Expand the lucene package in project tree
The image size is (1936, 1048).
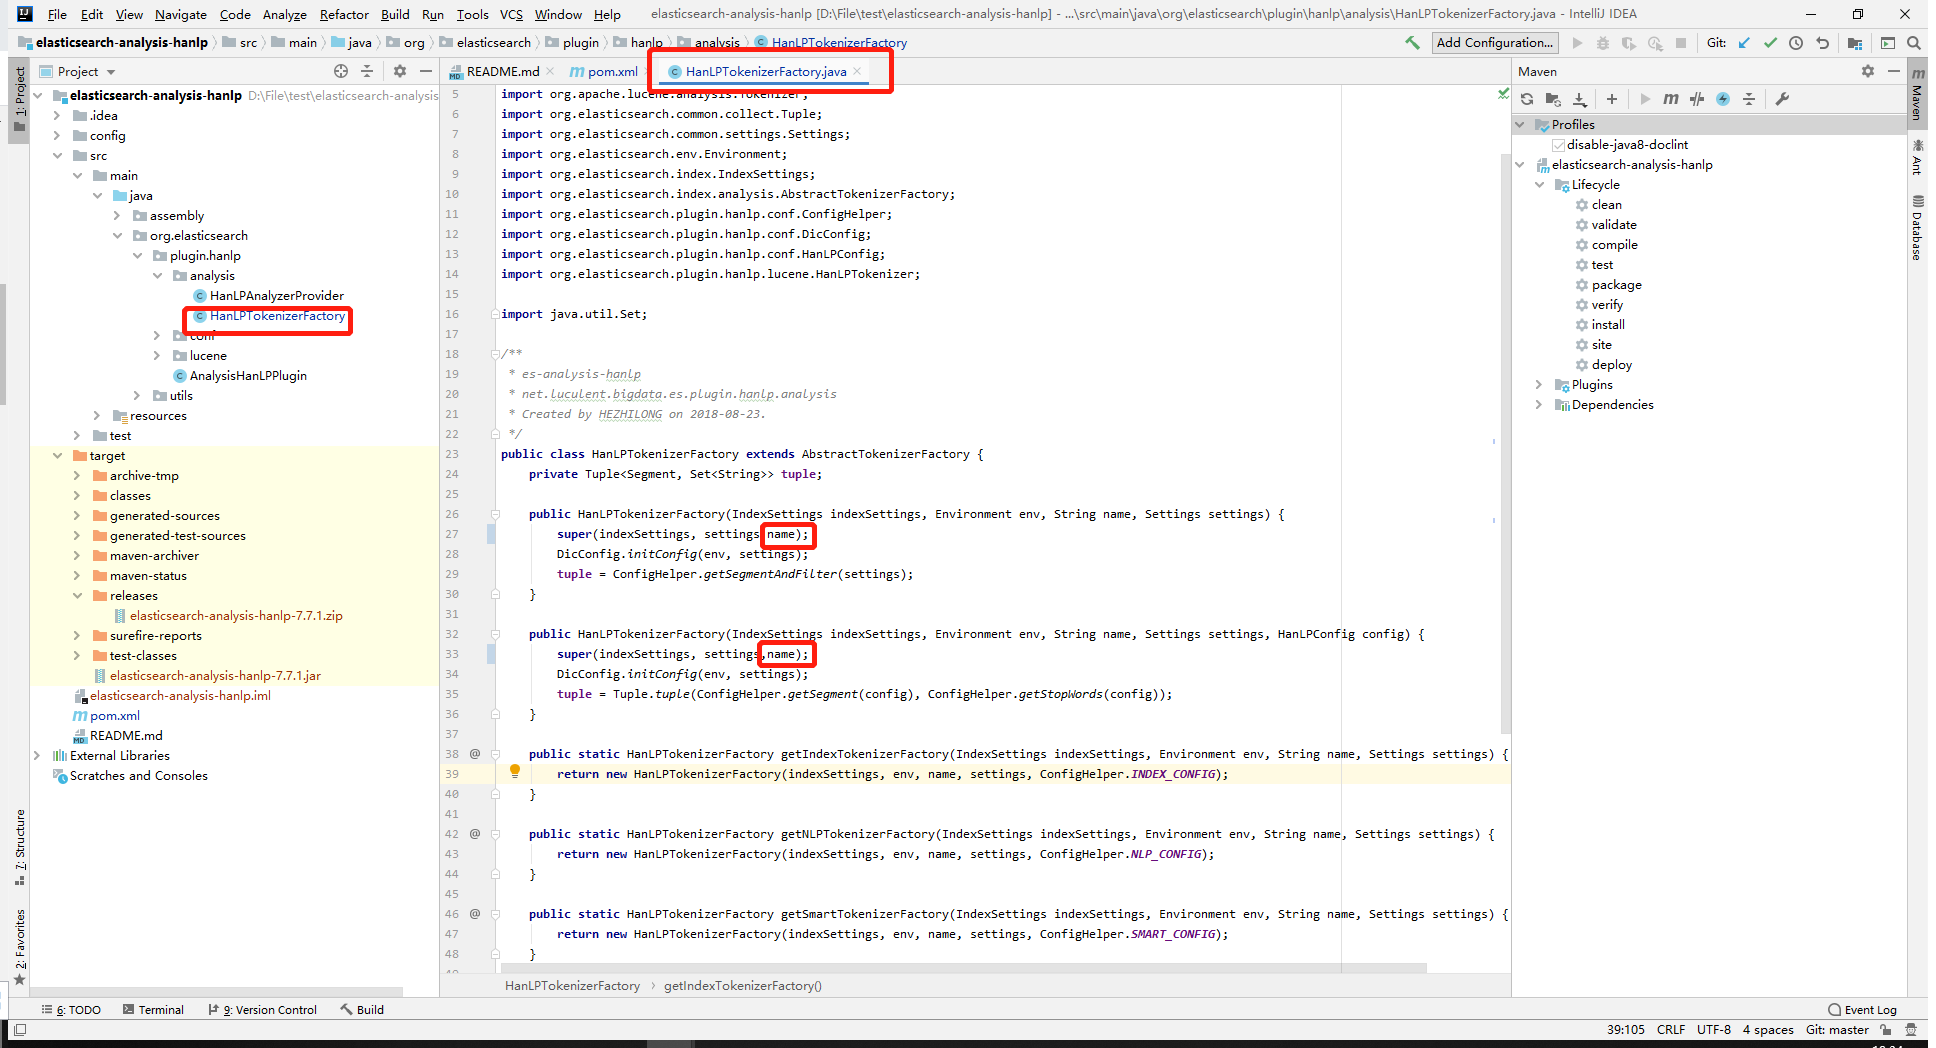(x=157, y=356)
